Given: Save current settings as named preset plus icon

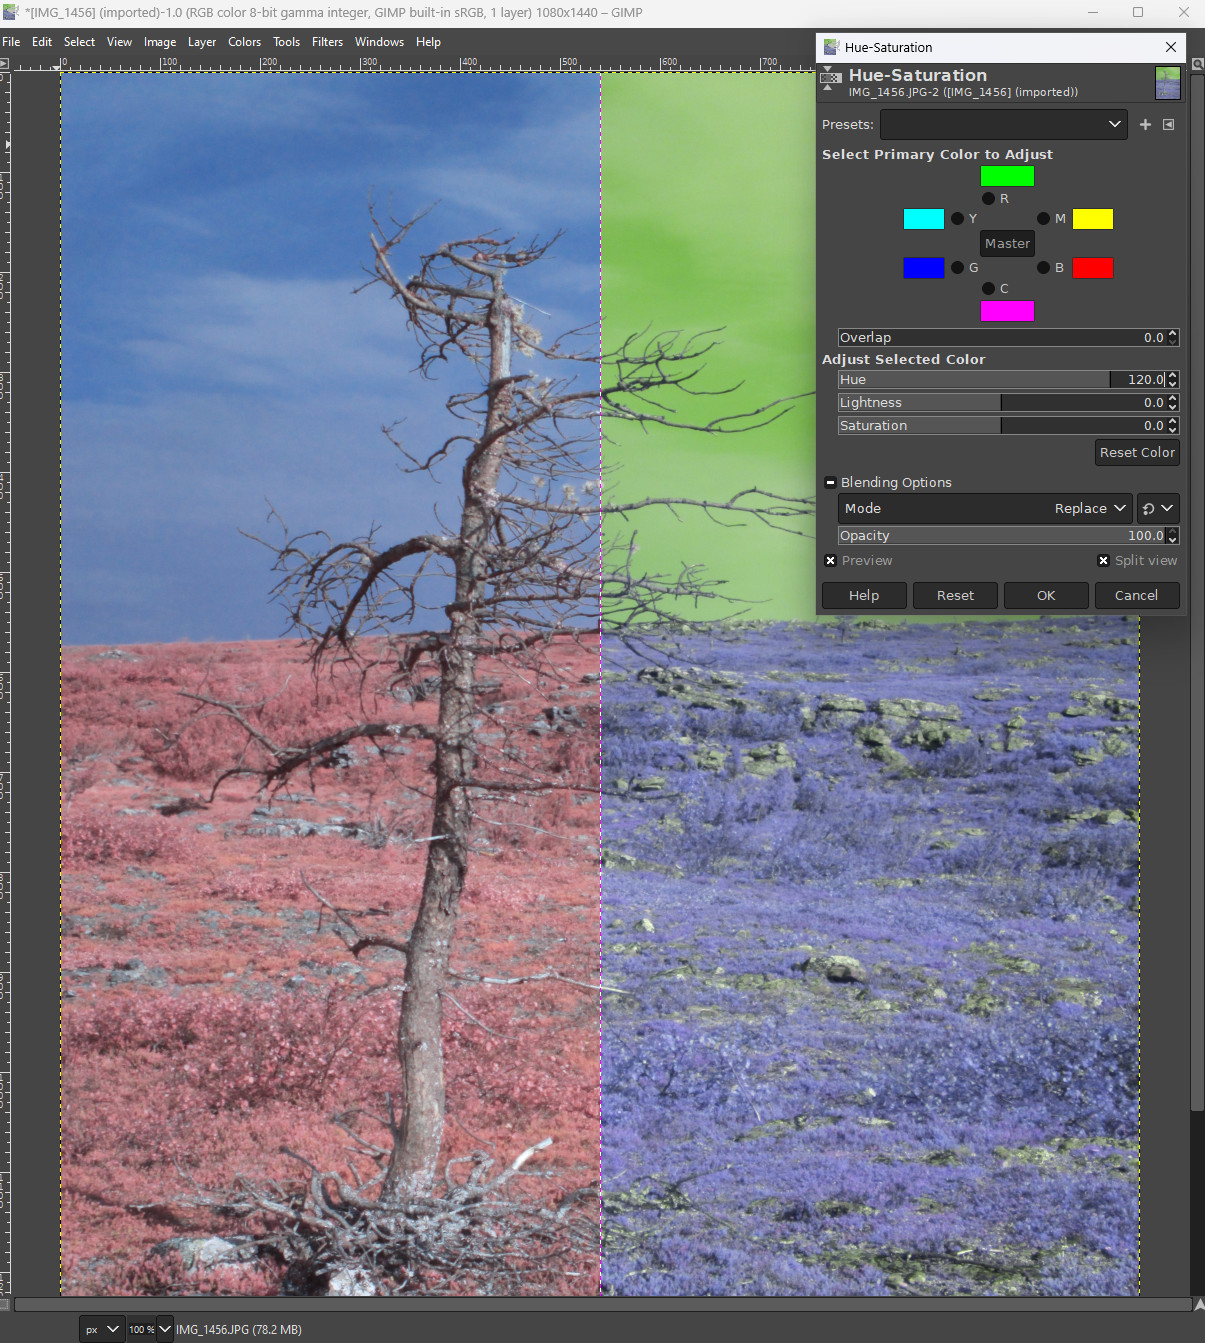Looking at the screenshot, I should [x=1145, y=124].
